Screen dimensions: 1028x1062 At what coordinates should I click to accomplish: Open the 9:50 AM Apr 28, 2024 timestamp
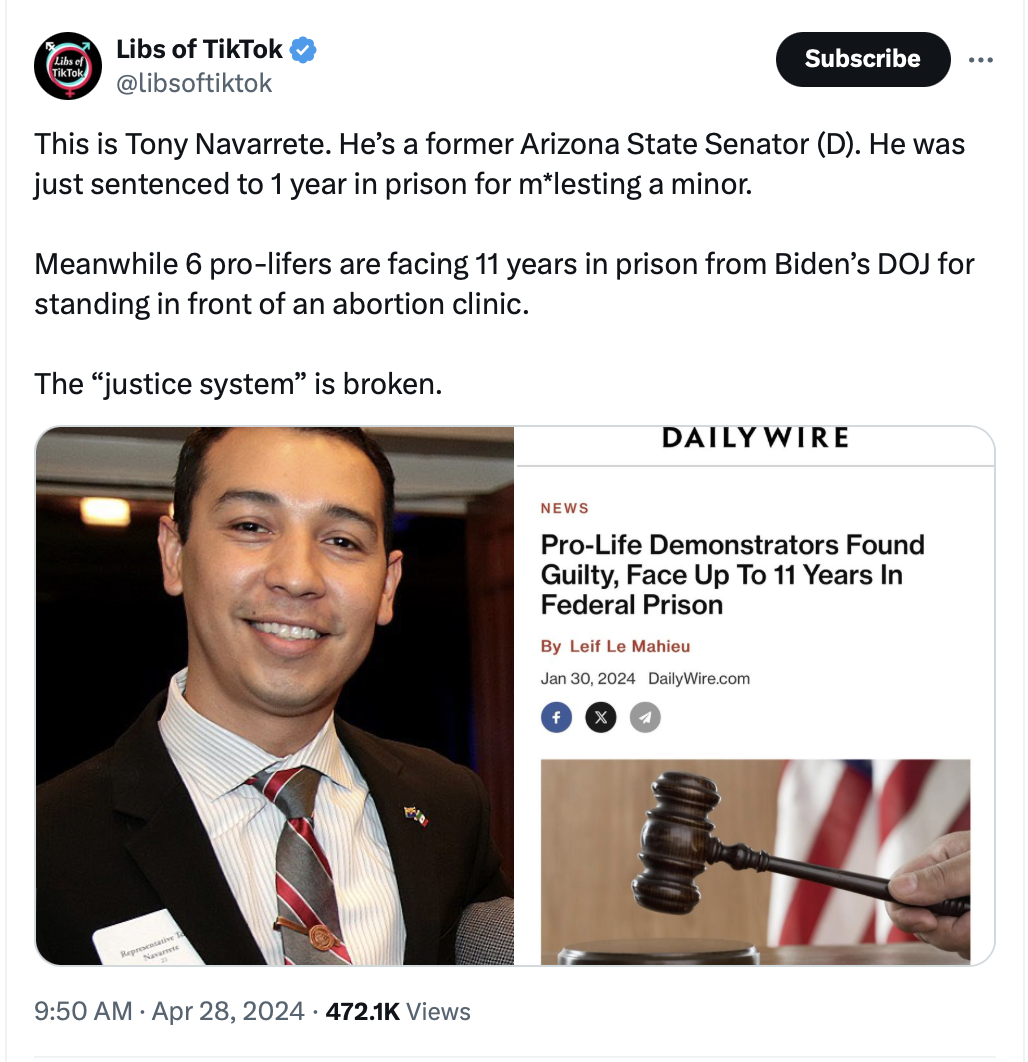coord(169,1011)
